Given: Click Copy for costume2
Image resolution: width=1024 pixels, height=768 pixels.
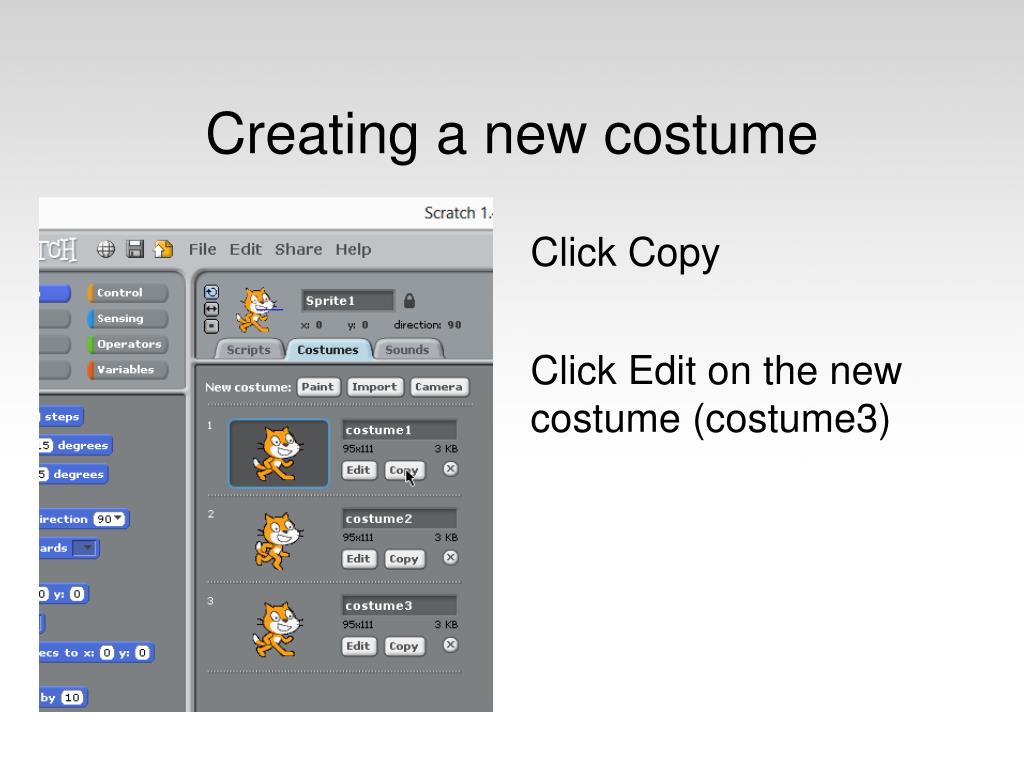Looking at the screenshot, I should click(x=404, y=558).
